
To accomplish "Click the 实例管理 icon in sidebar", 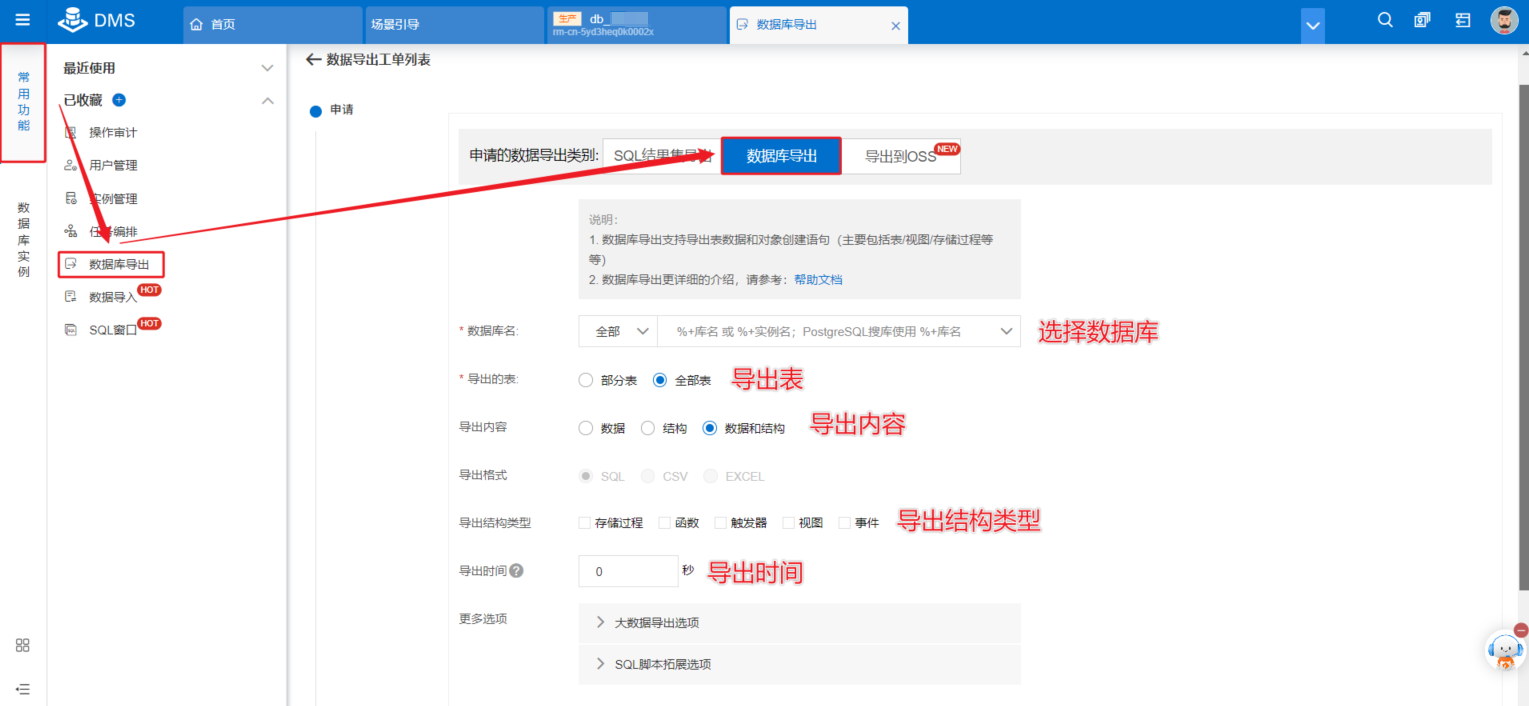I will tap(70, 198).
